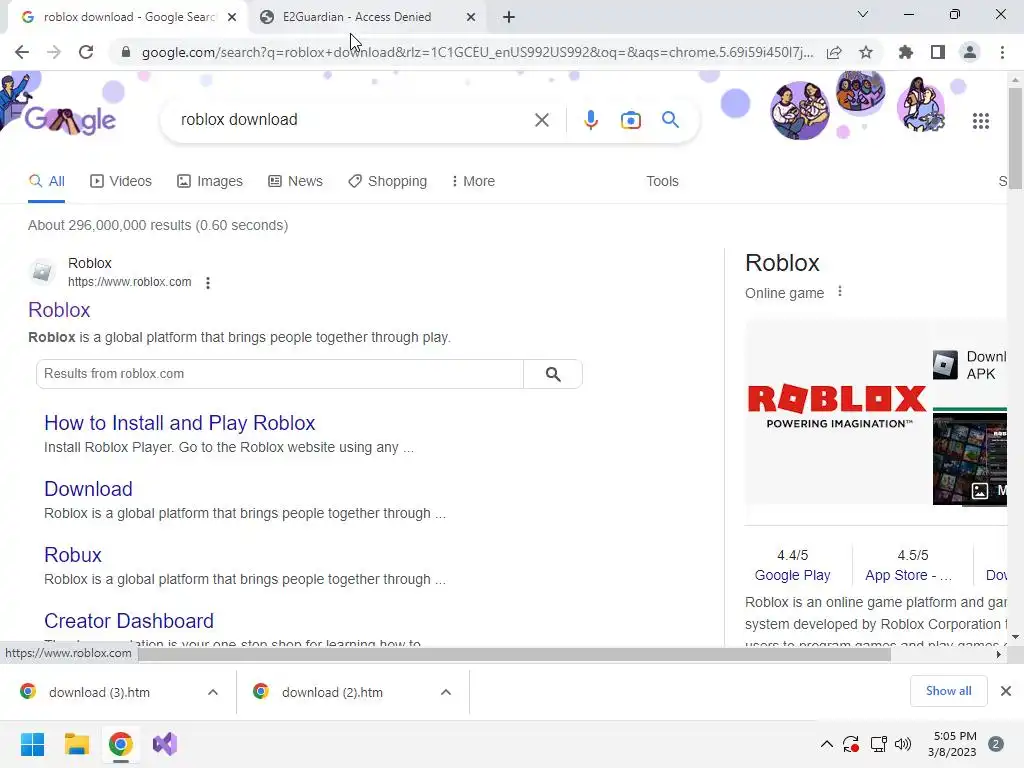Submit search with the blue magnifier

[670, 120]
